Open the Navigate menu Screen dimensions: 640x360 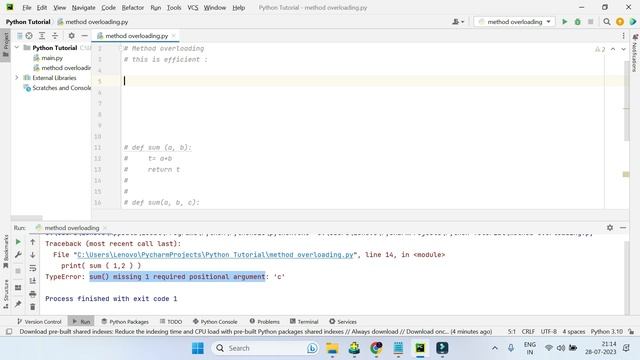83,8
